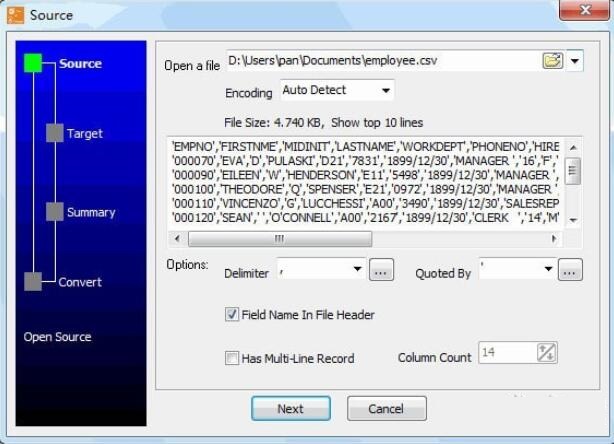The width and height of the screenshot is (614, 444).
Task: Click the horizontal scrollbar thumb in preview
Action: [x=280, y=239]
